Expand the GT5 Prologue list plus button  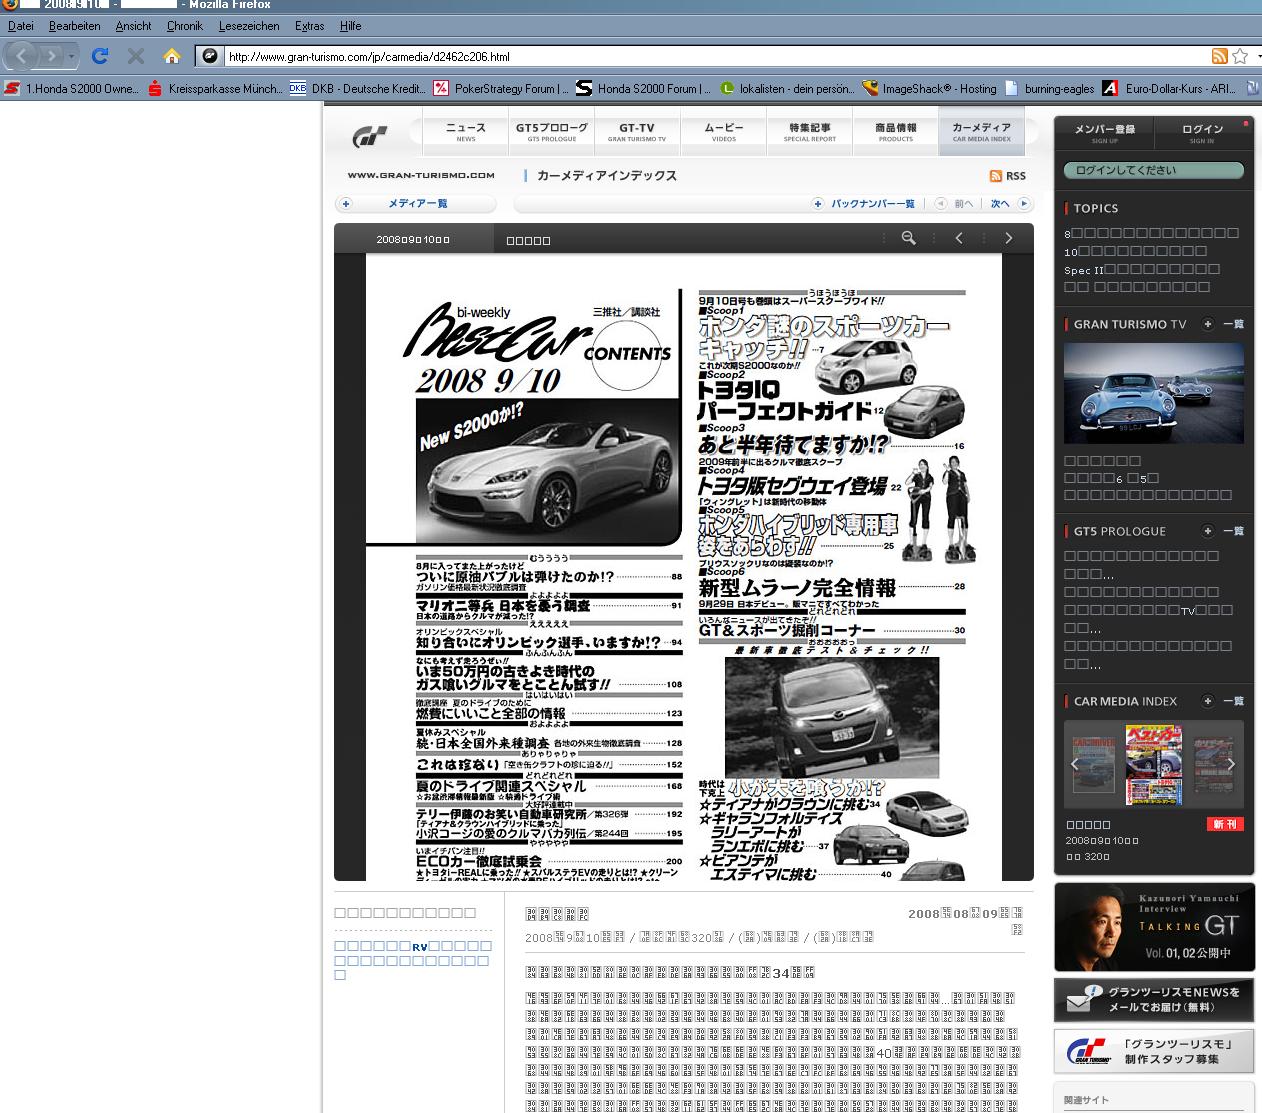coord(1208,531)
